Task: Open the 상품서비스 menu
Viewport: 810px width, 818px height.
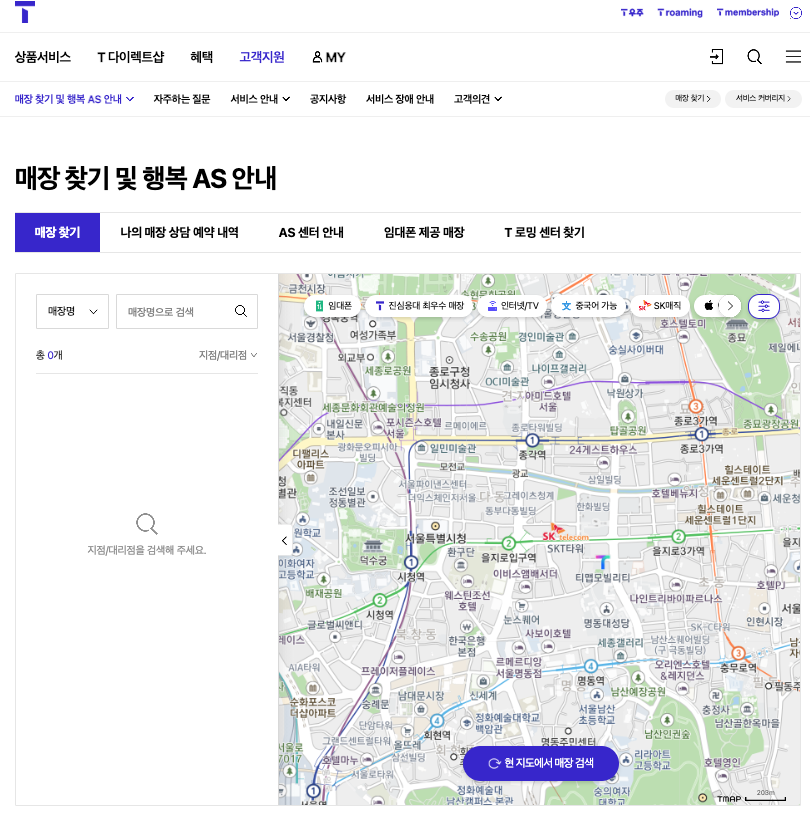Action: tap(43, 57)
